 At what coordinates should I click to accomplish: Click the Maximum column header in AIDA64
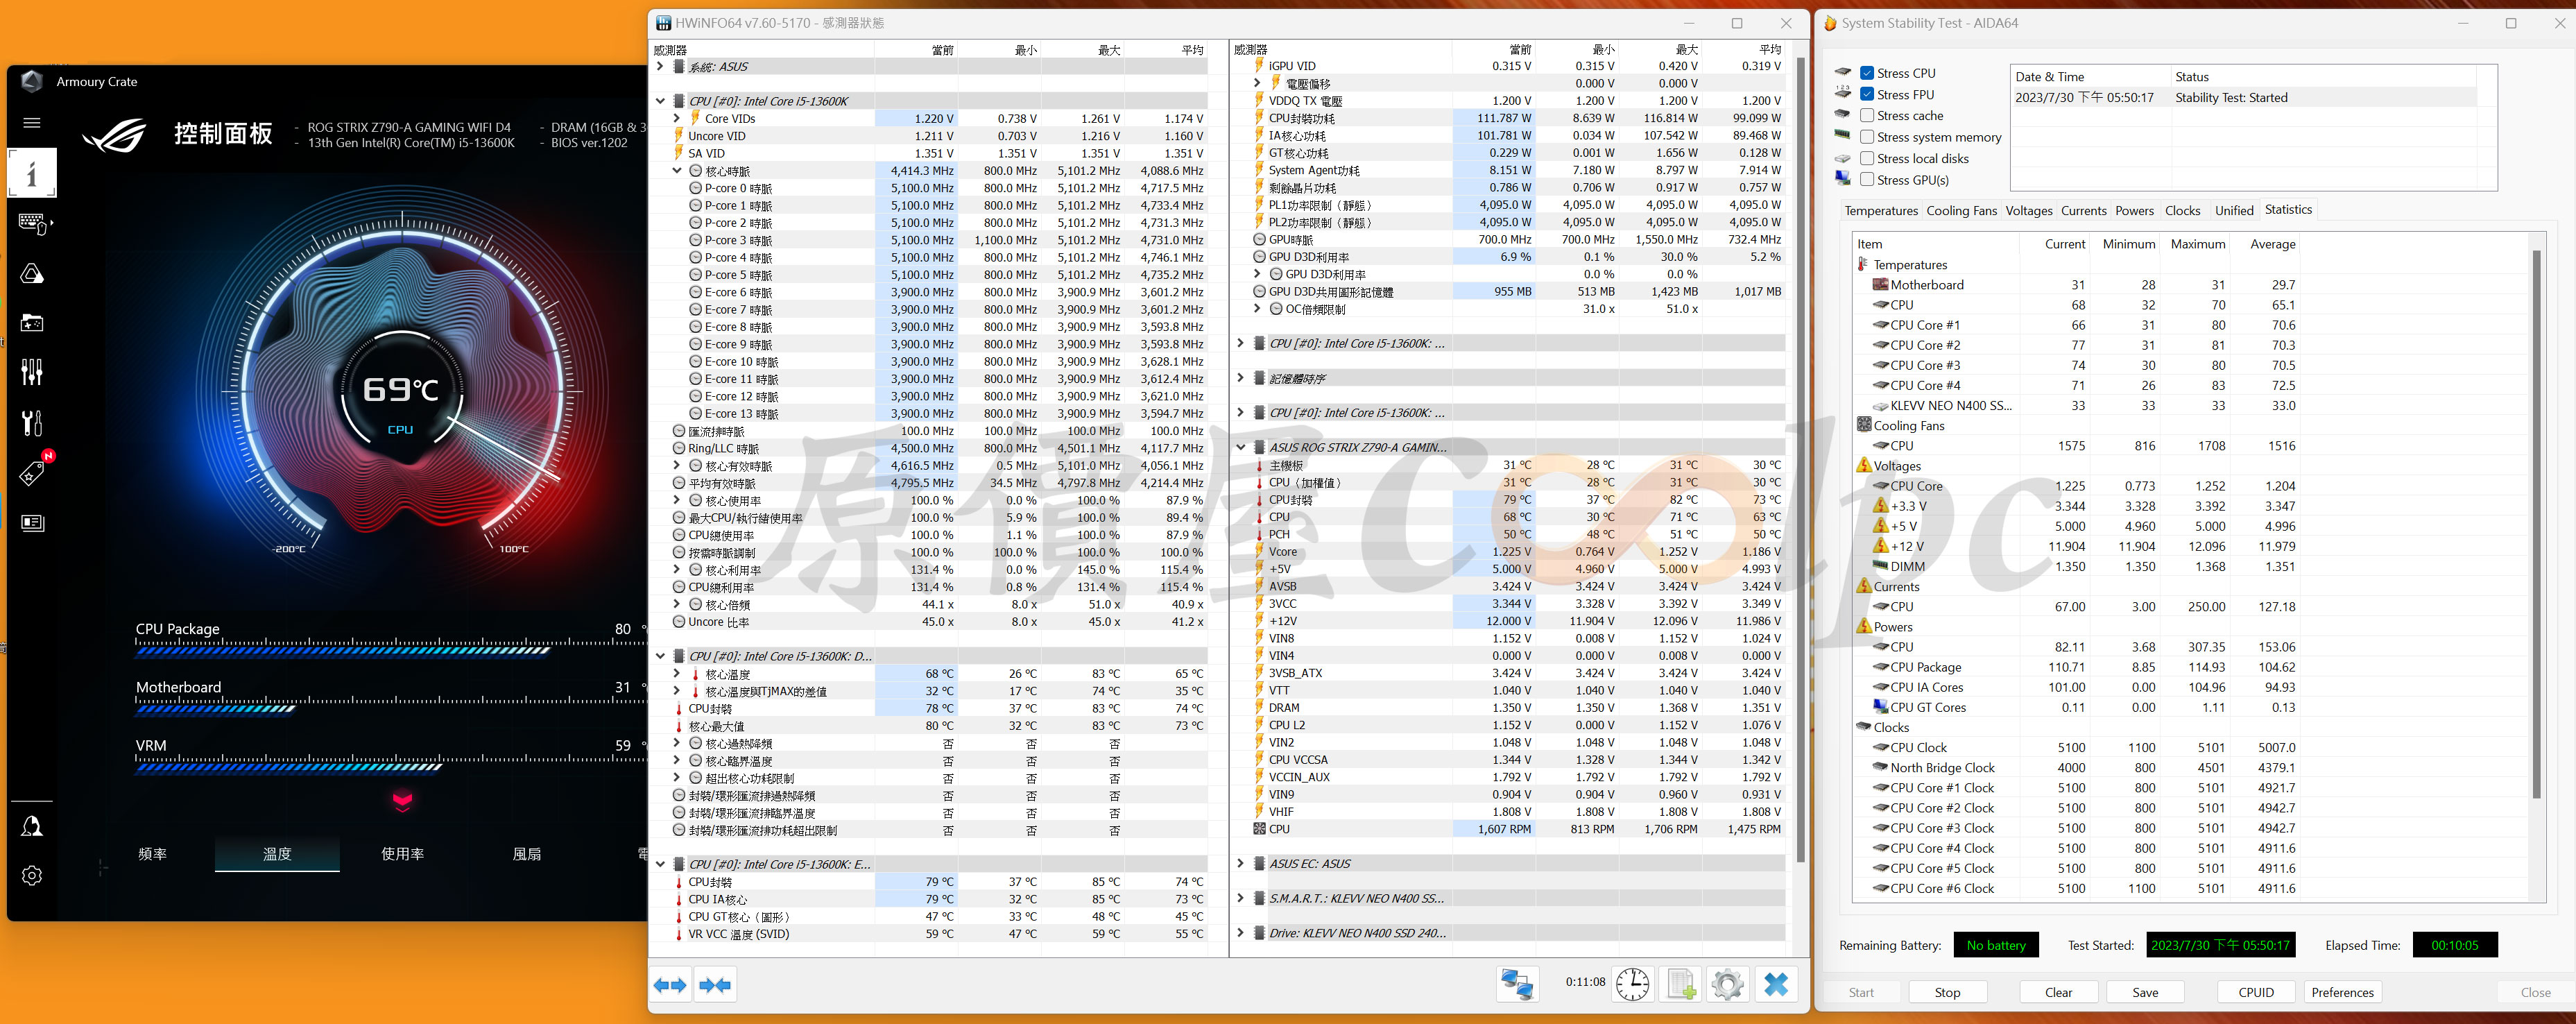[x=2197, y=244]
